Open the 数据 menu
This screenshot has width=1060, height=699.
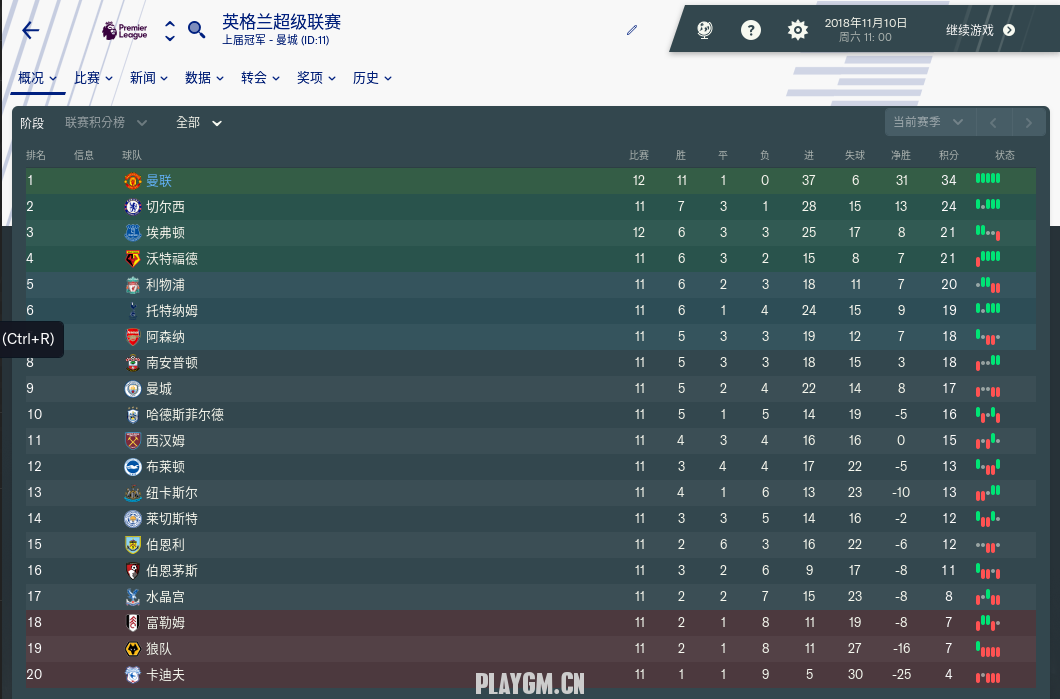pyautogui.click(x=204, y=78)
